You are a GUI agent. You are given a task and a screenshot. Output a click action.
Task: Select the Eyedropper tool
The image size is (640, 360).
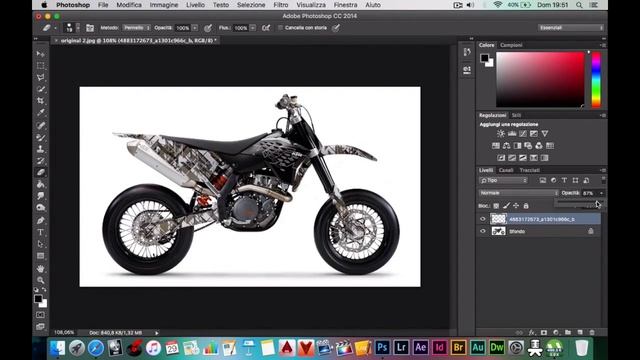click(40, 112)
